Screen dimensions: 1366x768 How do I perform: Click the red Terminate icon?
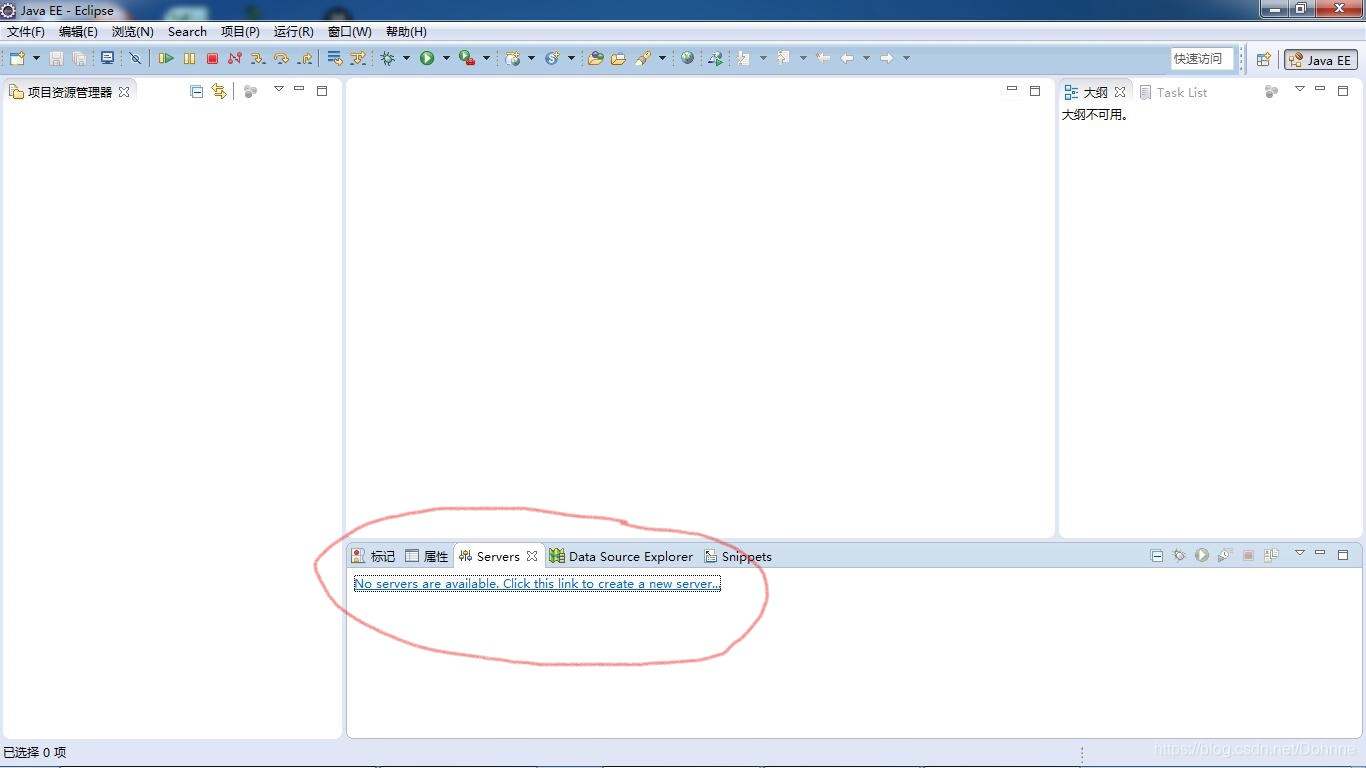pyautogui.click(x=212, y=59)
